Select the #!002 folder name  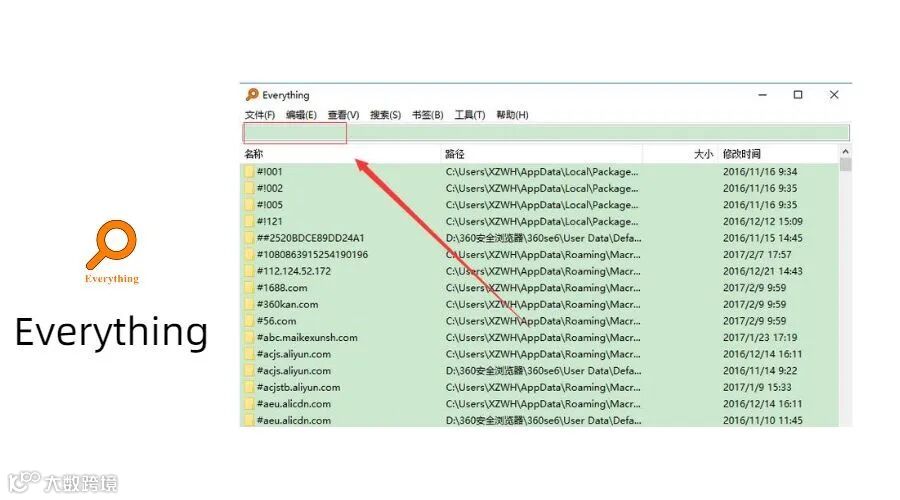click(x=269, y=188)
